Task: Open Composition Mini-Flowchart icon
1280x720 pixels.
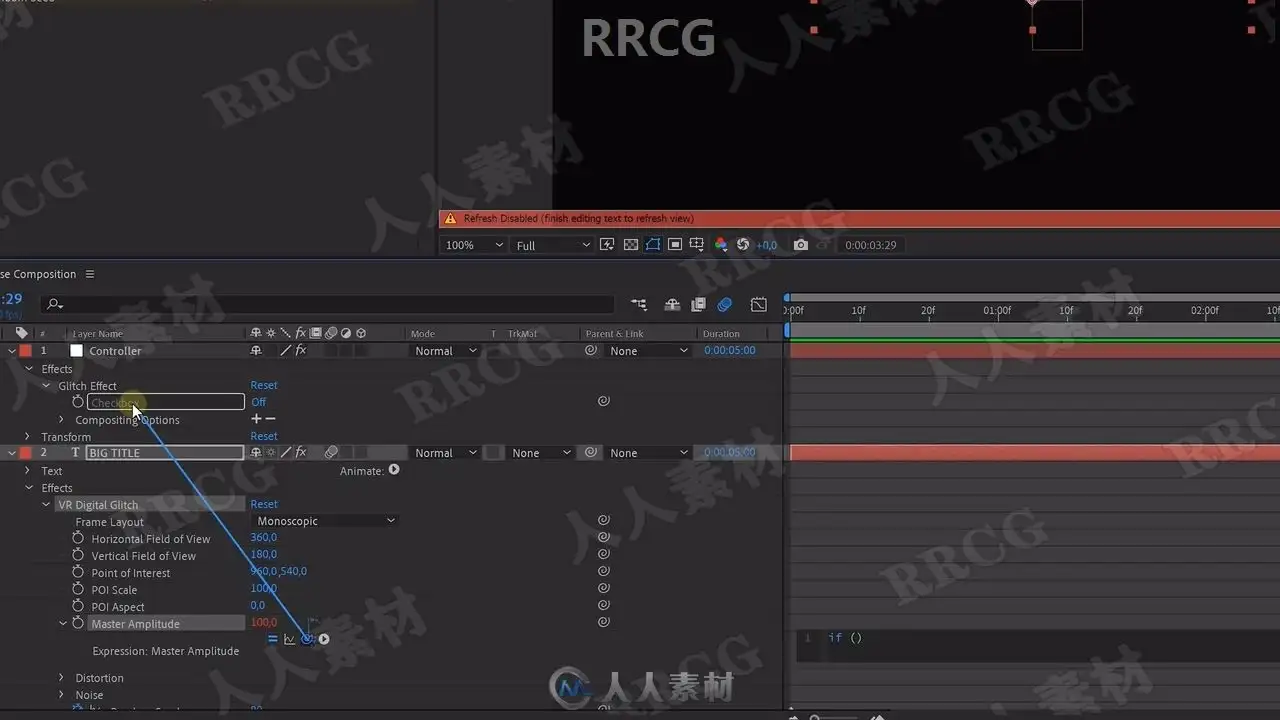Action: pyautogui.click(x=639, y=305)
